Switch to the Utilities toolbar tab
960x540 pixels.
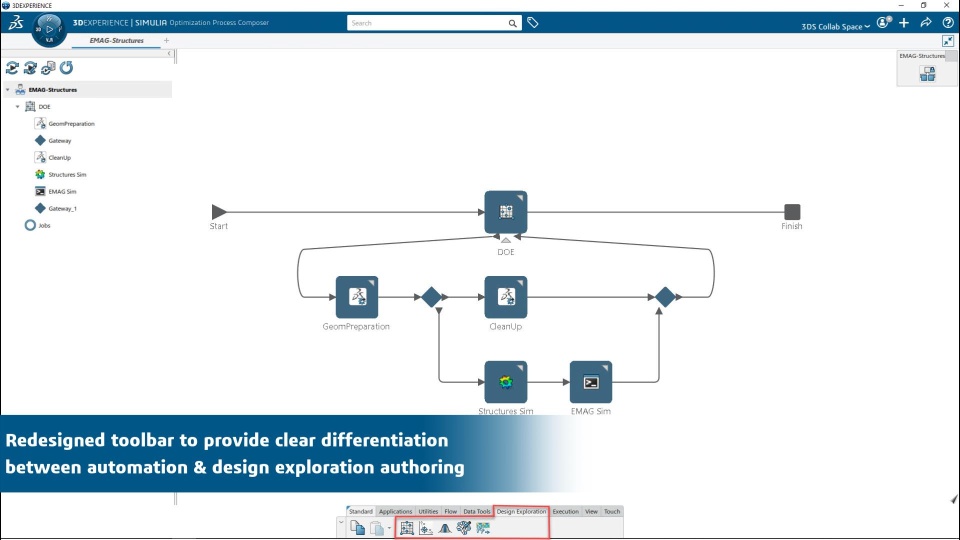[x=428, y=511]
